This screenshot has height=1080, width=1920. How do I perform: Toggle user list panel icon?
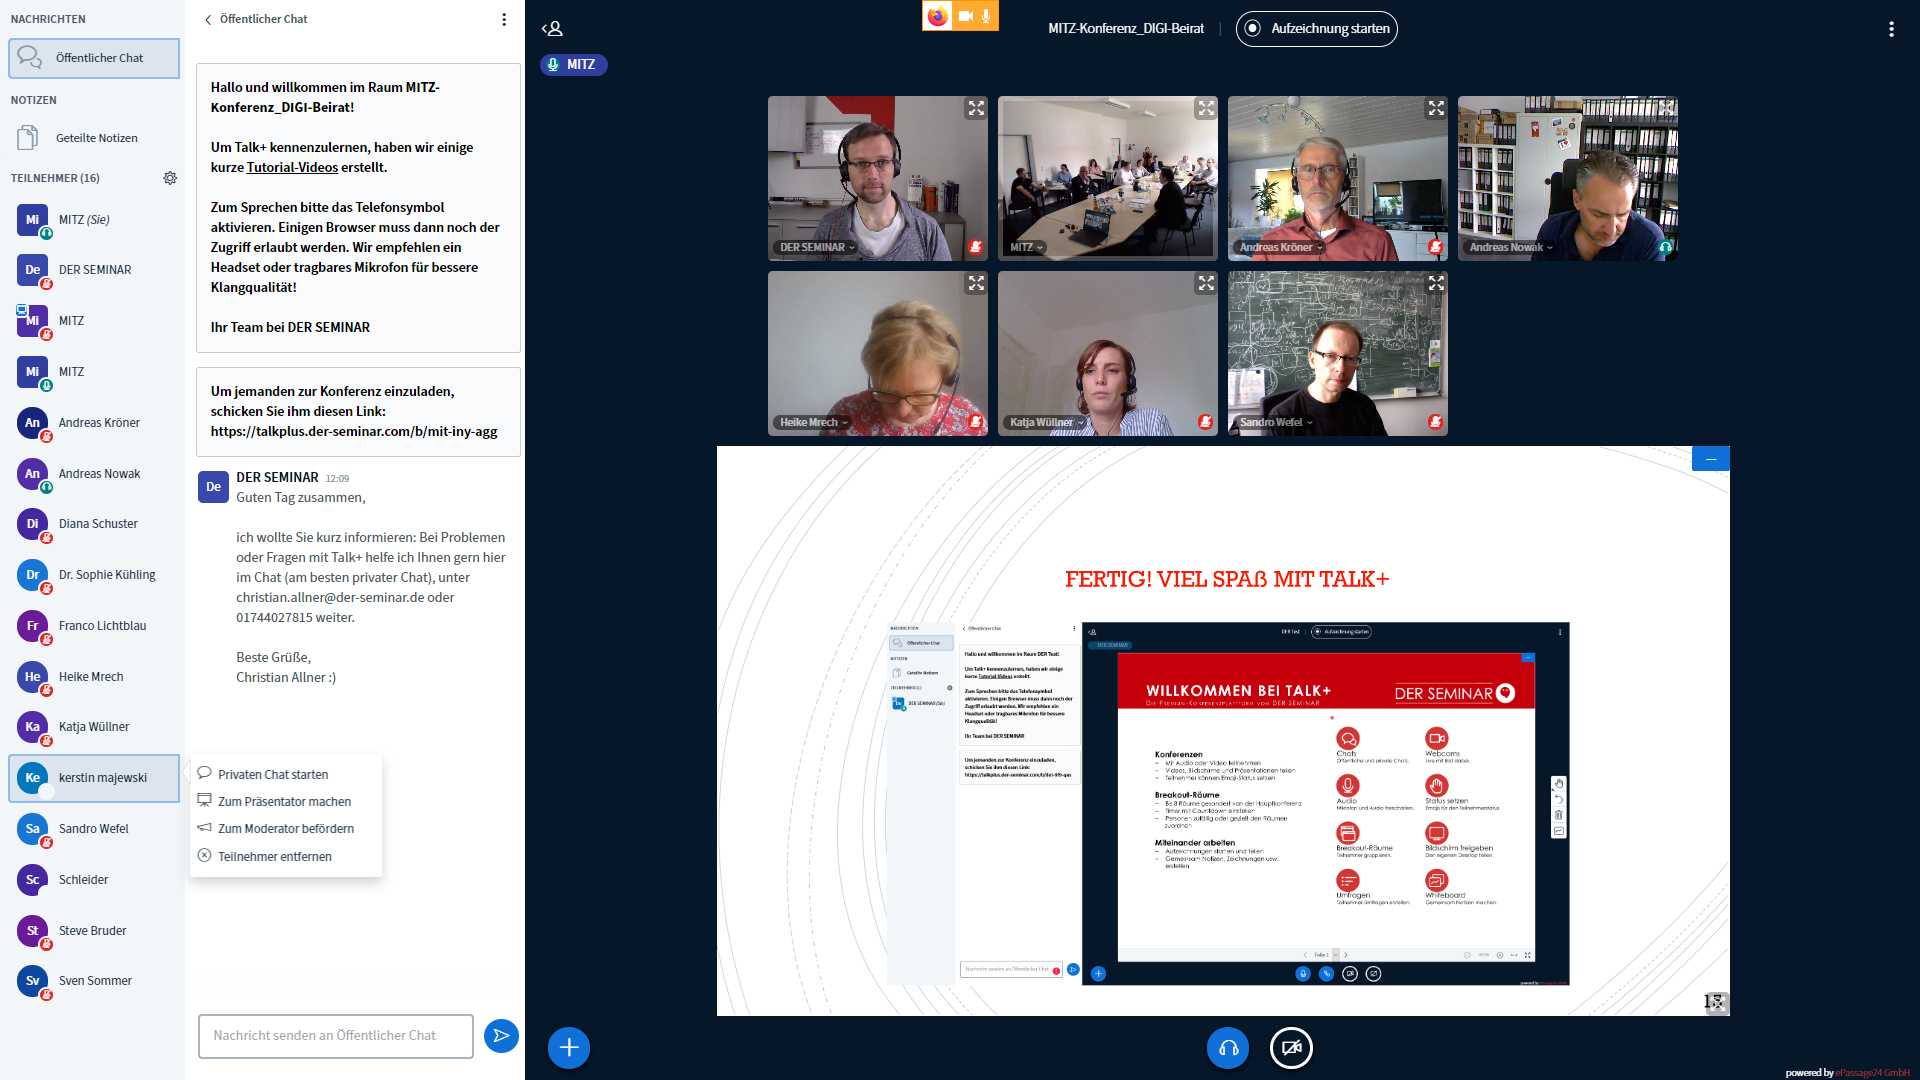[x=552, y=29]
